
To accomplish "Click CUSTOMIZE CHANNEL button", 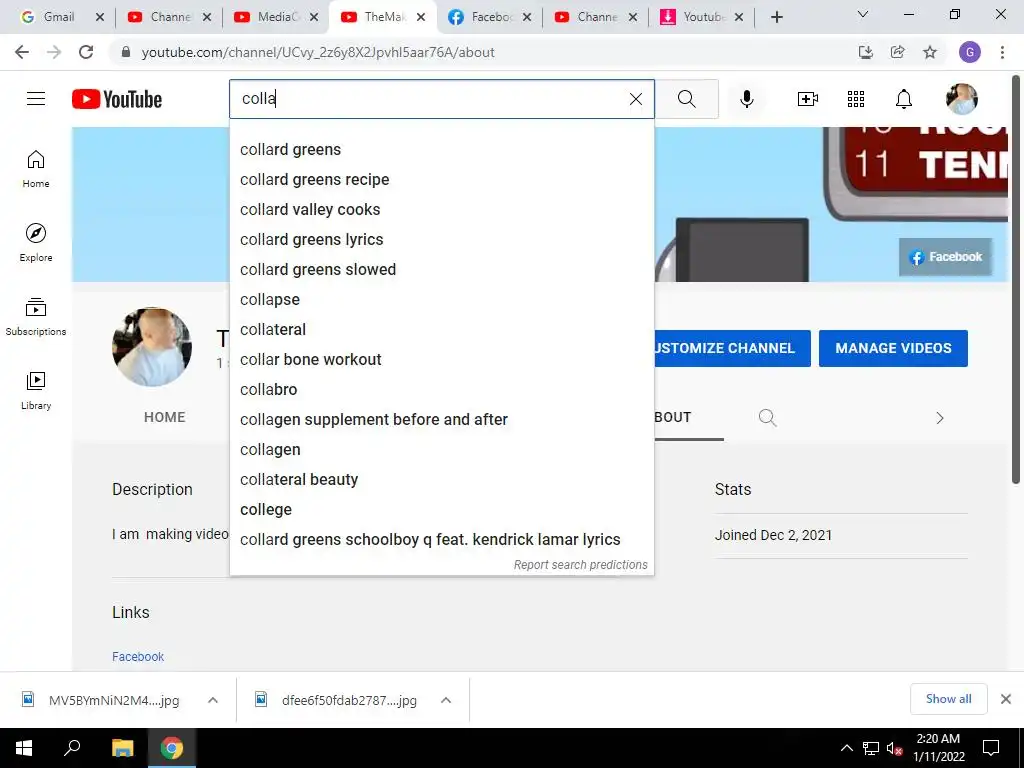I will (732, 348).
